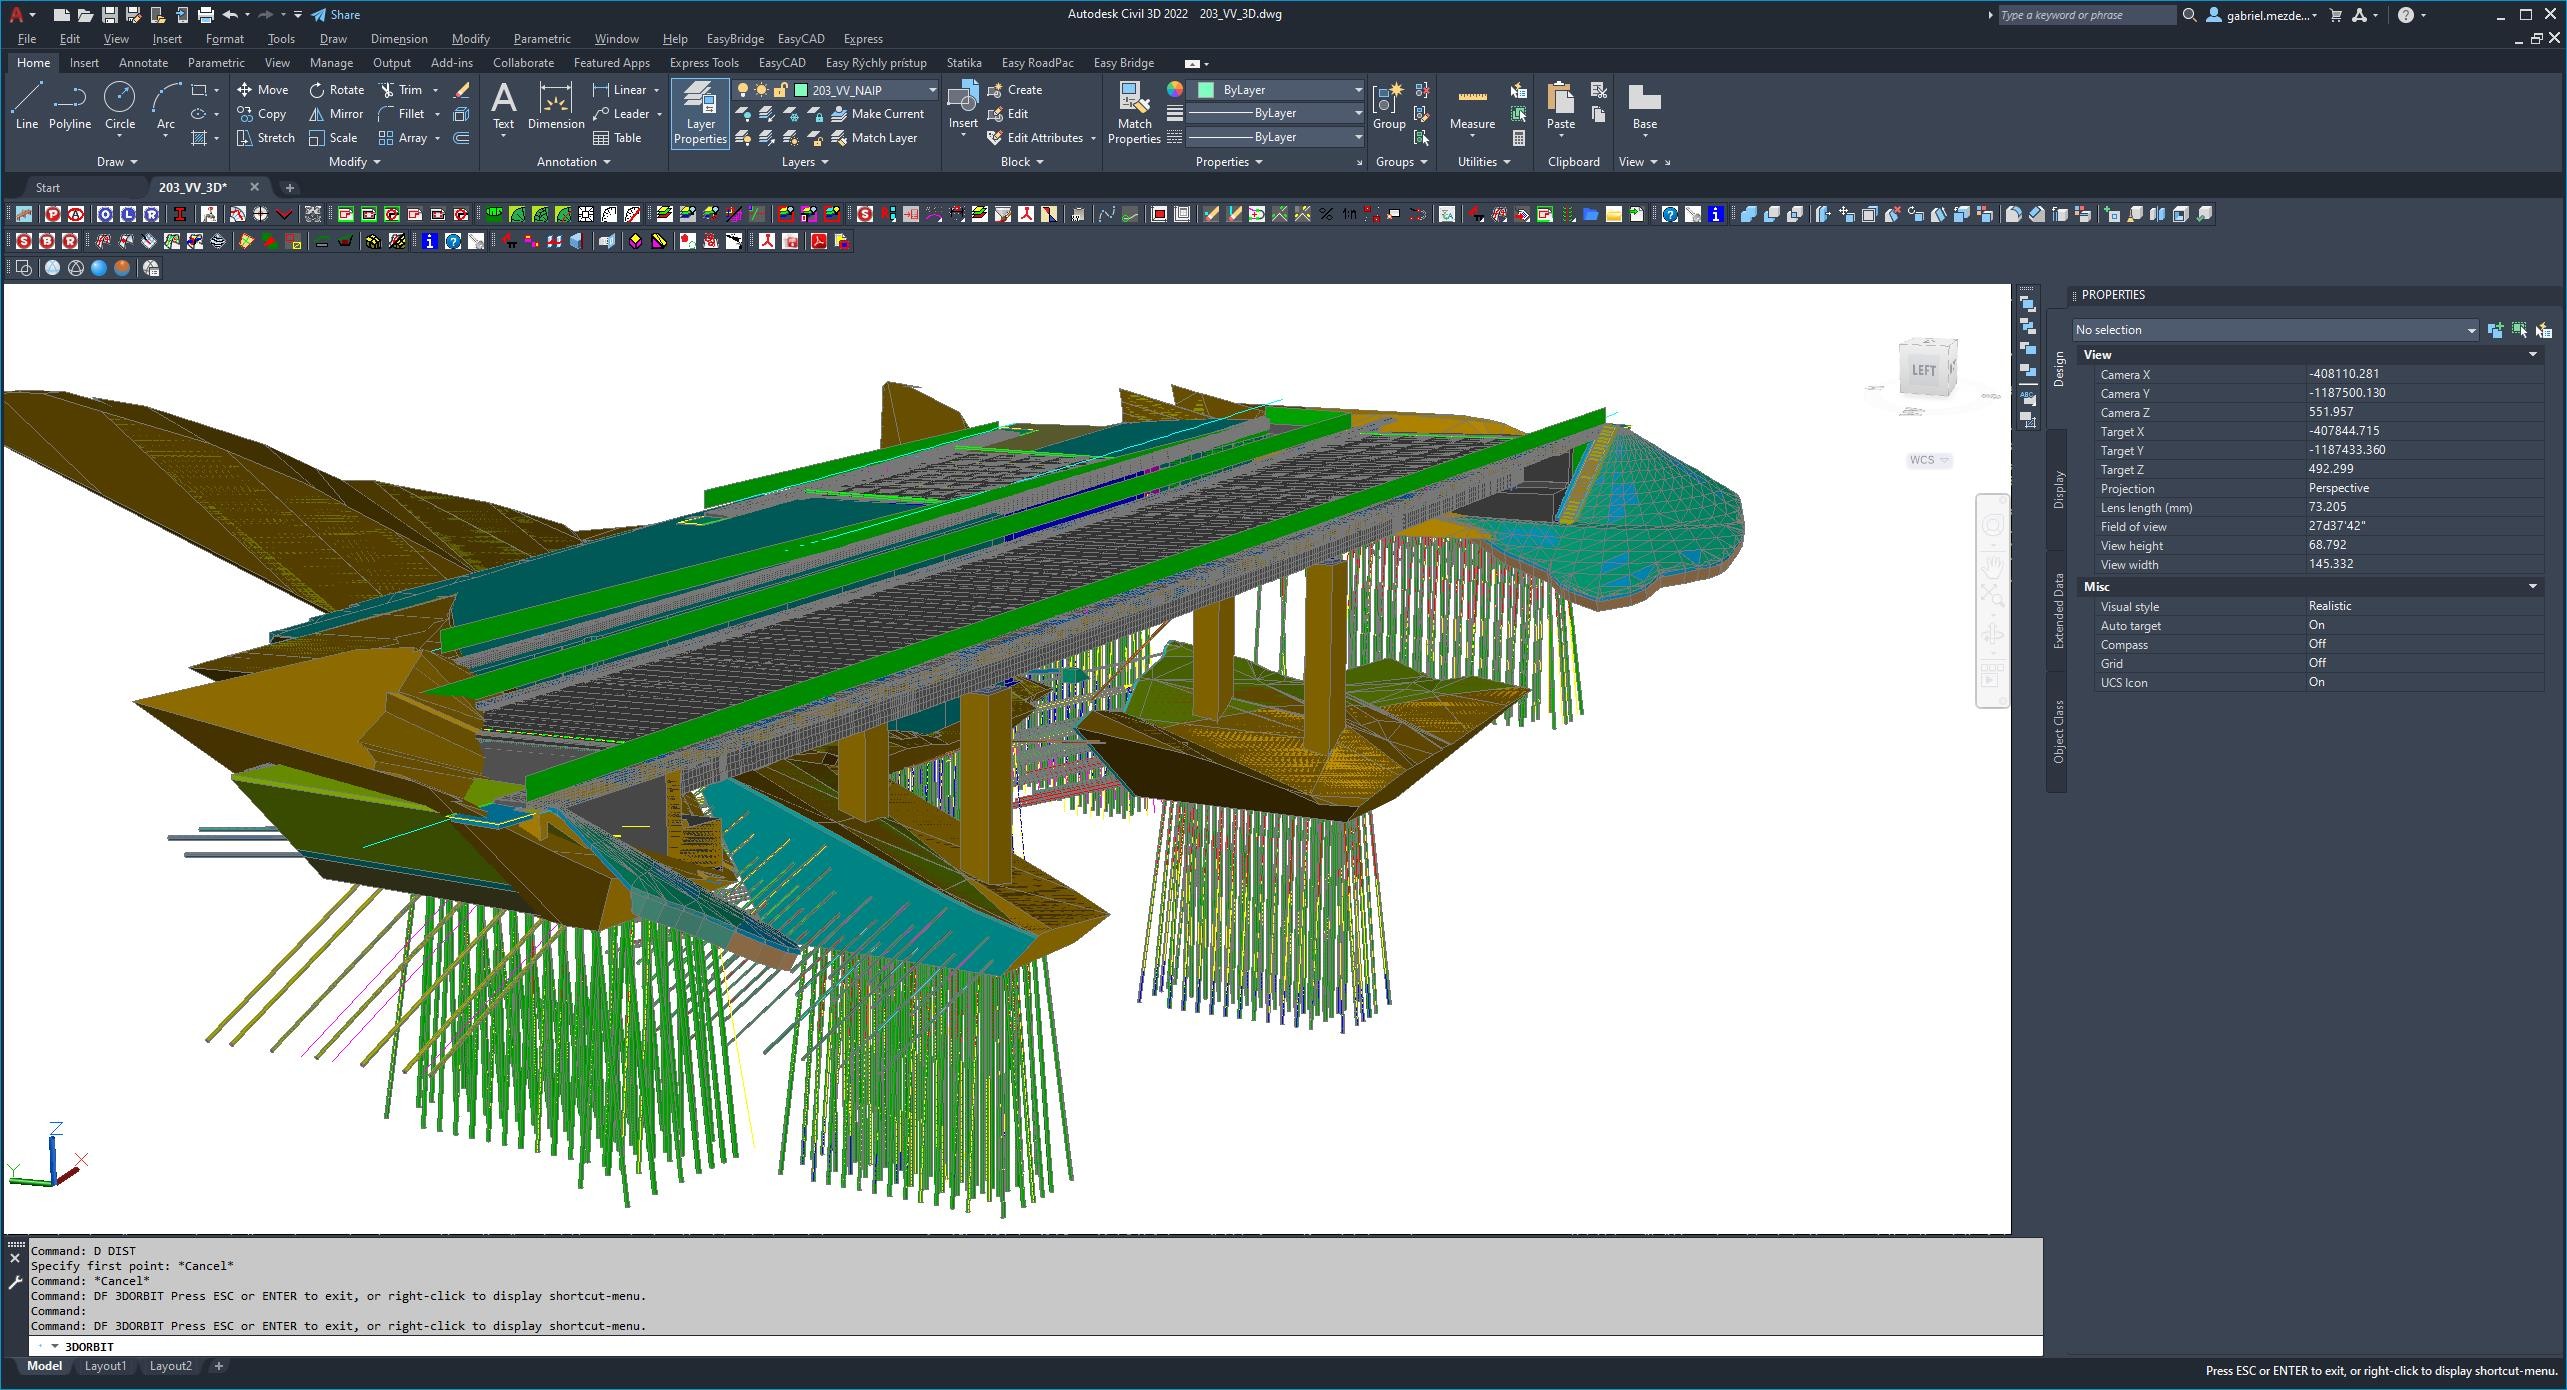Switch to the Annotate ribbon tab
Viewport: 2567px width, 1390px height.
click(x=143, y=63)
